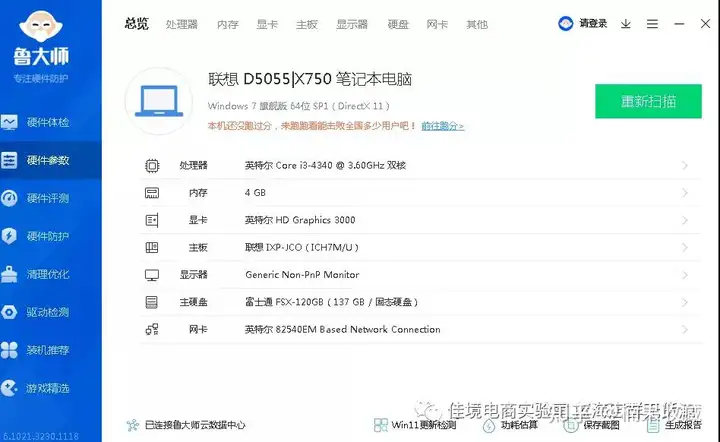Select the 82540EM Network Connection text
This screenshot has width=720, height=442.
[343, 330]
